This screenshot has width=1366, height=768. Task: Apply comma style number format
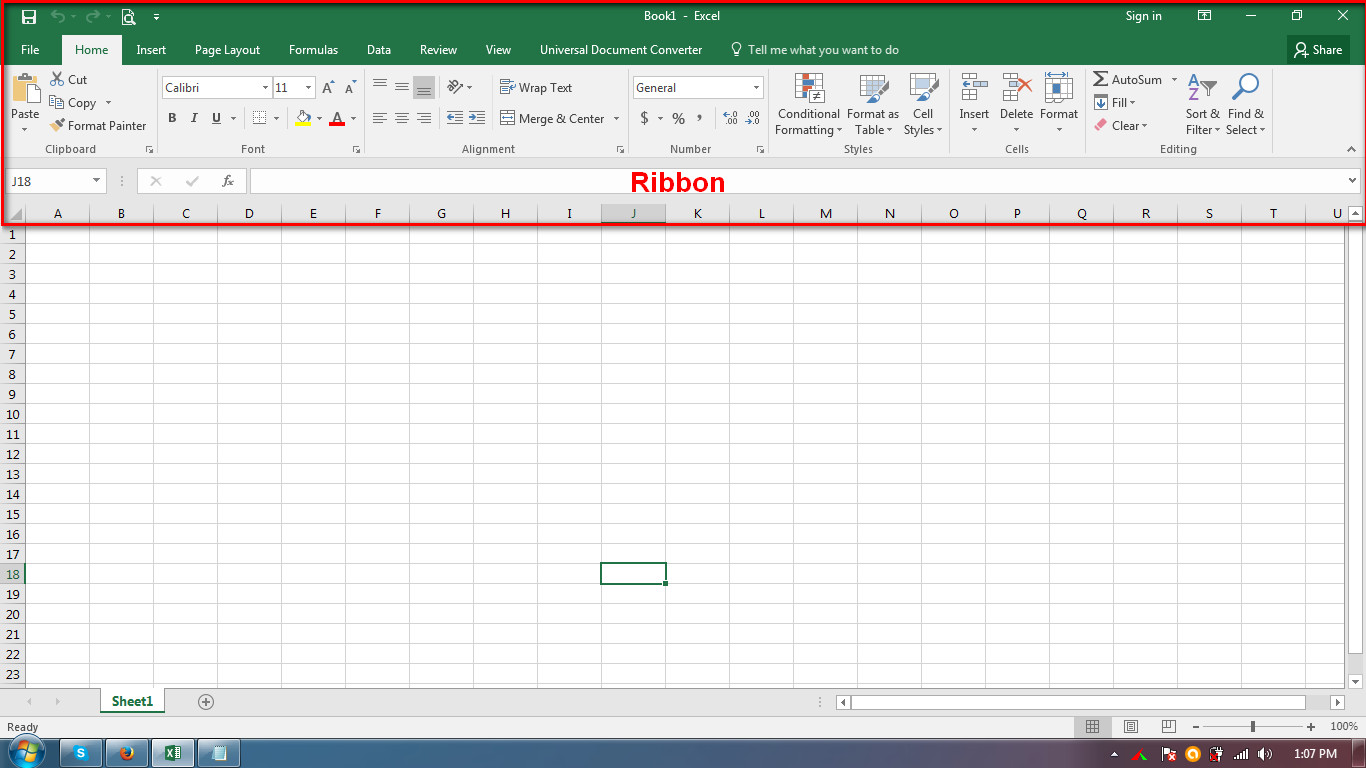(700, 118)
